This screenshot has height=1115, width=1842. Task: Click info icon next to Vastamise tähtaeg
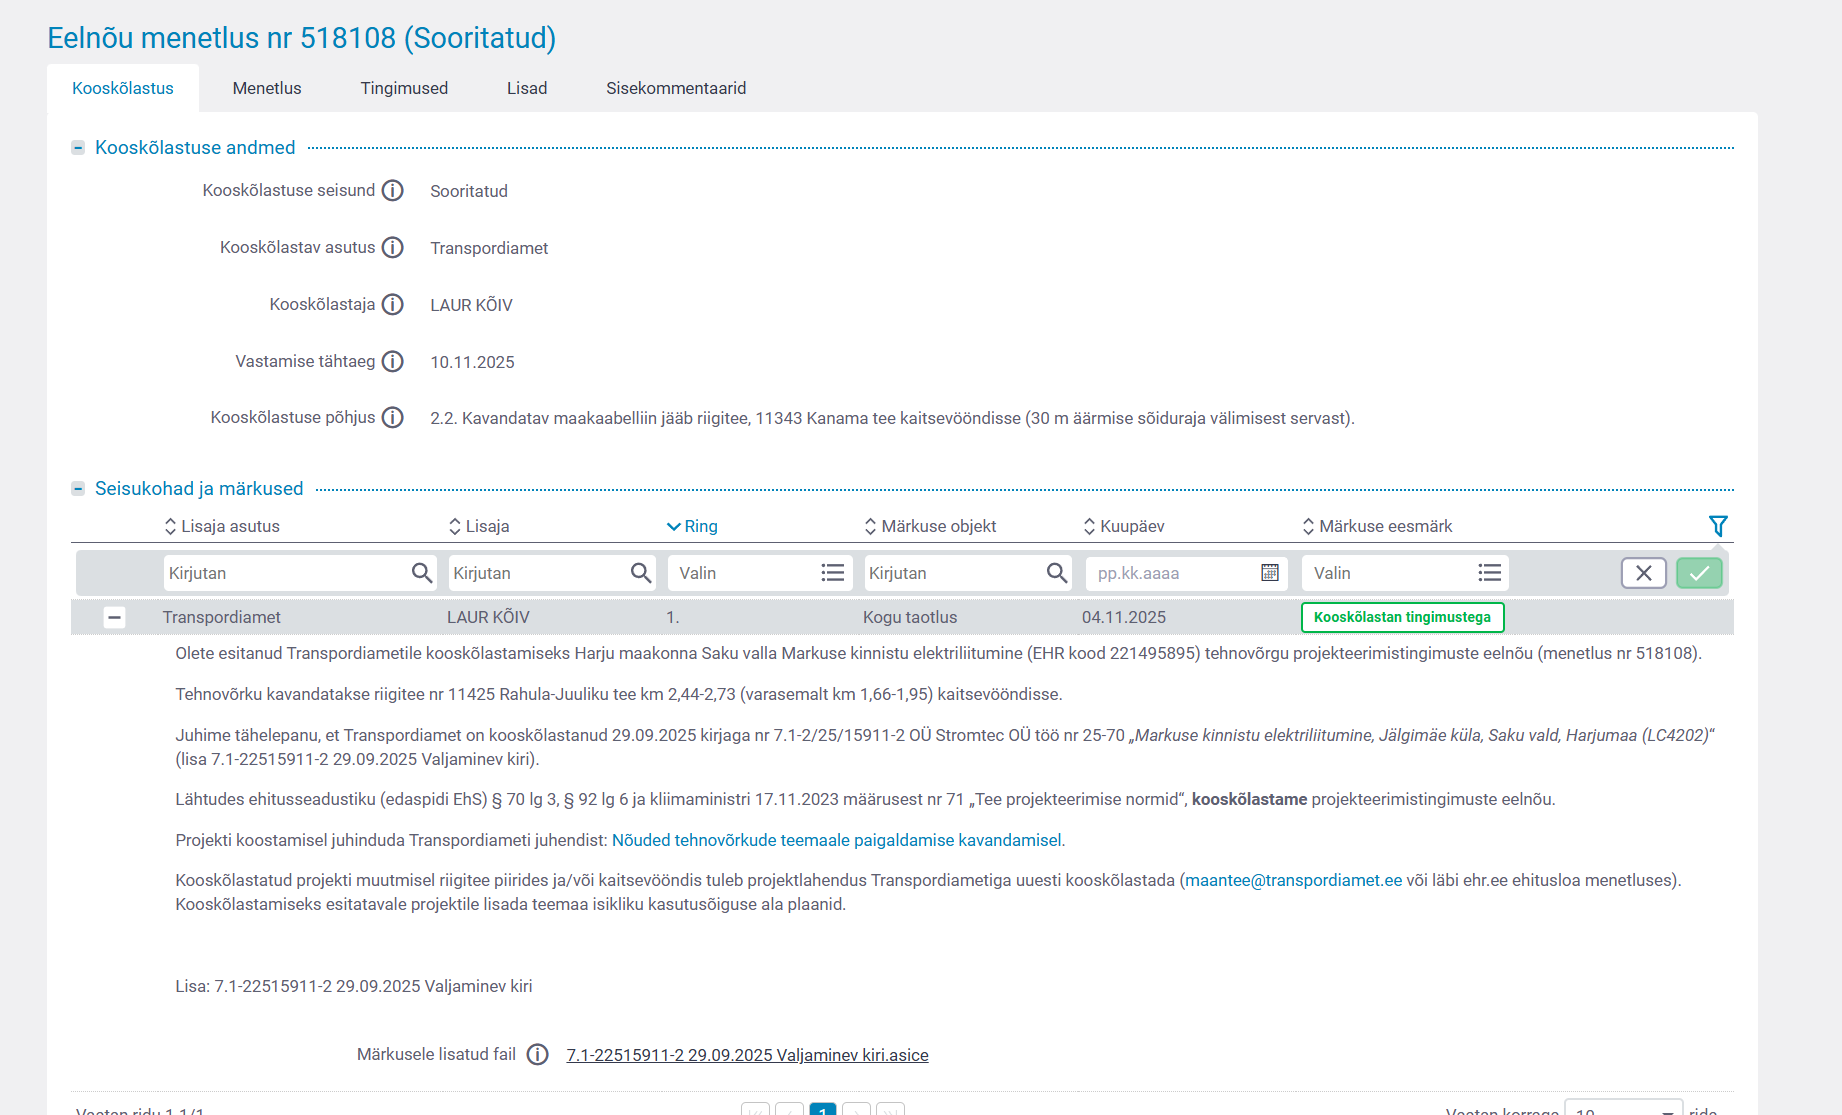tap(393, 361)
